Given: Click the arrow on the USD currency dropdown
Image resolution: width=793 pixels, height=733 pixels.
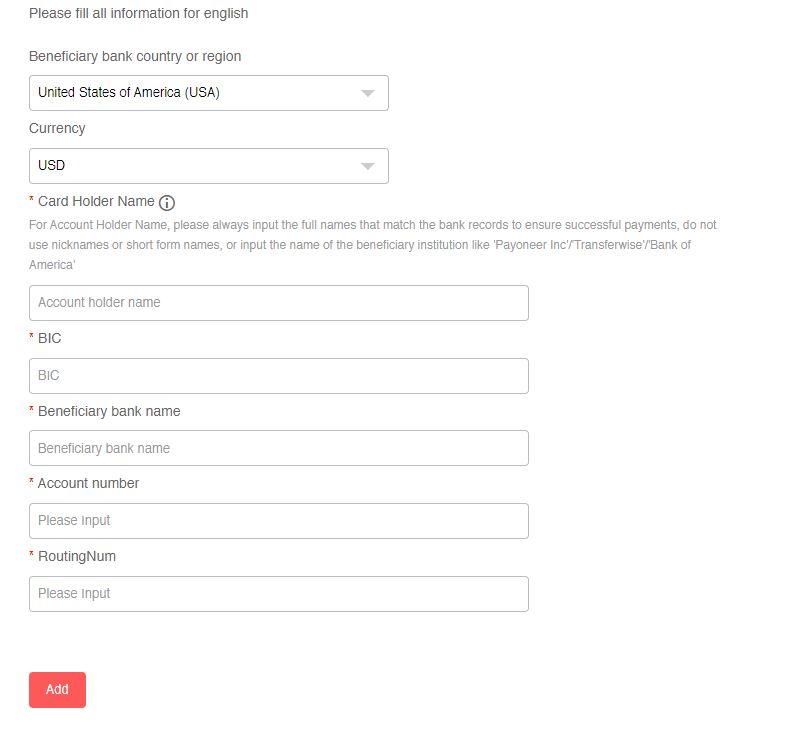Looking at the screenshot, I should (x=367, y=166).
